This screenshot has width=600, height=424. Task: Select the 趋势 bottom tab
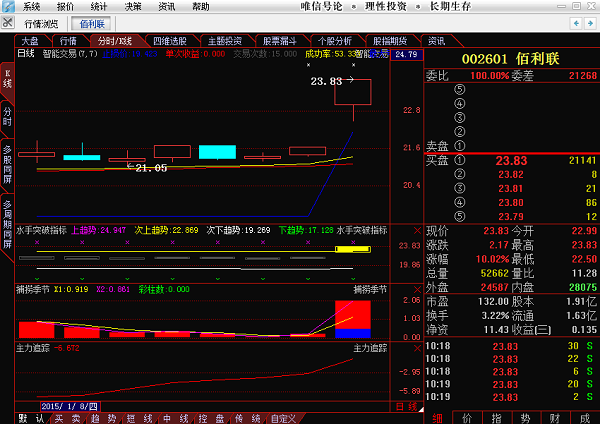pos(103,418)
